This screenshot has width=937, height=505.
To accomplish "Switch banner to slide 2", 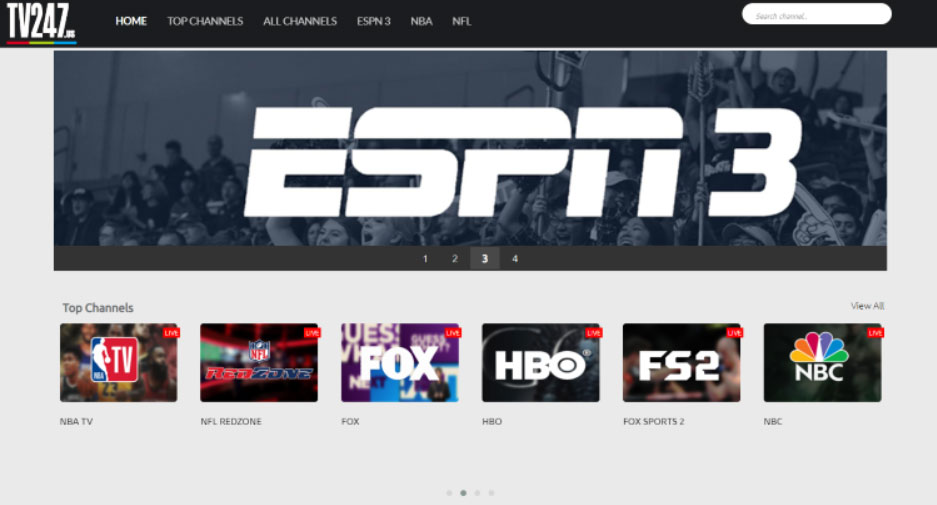I will pos(455,259).
